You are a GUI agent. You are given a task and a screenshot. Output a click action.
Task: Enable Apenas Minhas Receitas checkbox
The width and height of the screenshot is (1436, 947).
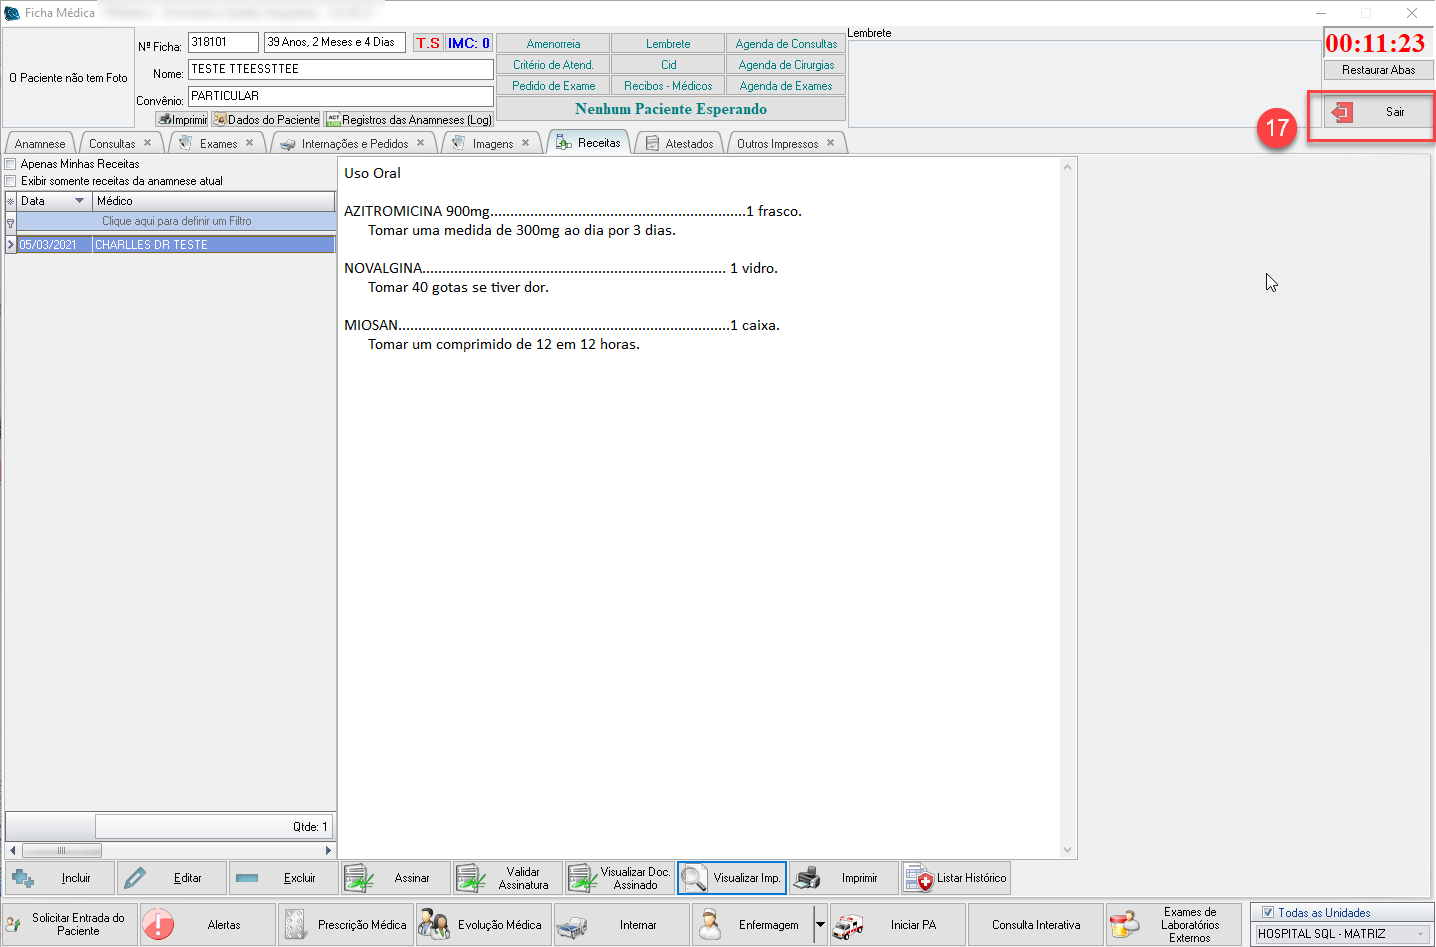pyautogui.click(x=11, y=164)
